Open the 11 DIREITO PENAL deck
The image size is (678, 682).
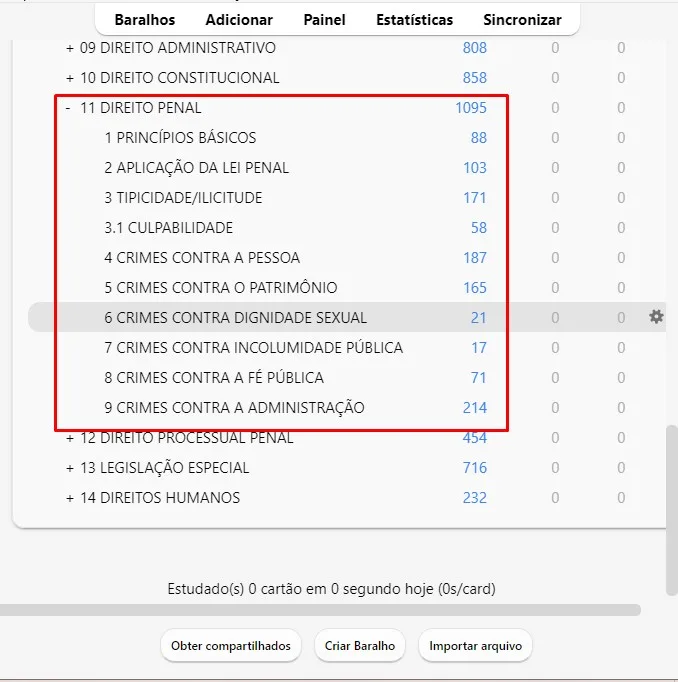pos(140,108)
